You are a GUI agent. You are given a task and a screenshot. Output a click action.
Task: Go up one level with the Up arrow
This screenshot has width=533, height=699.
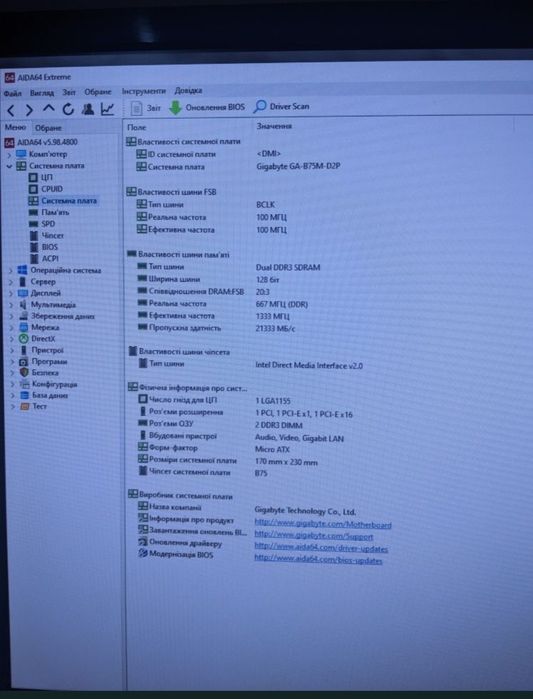[x=49, y=108]
